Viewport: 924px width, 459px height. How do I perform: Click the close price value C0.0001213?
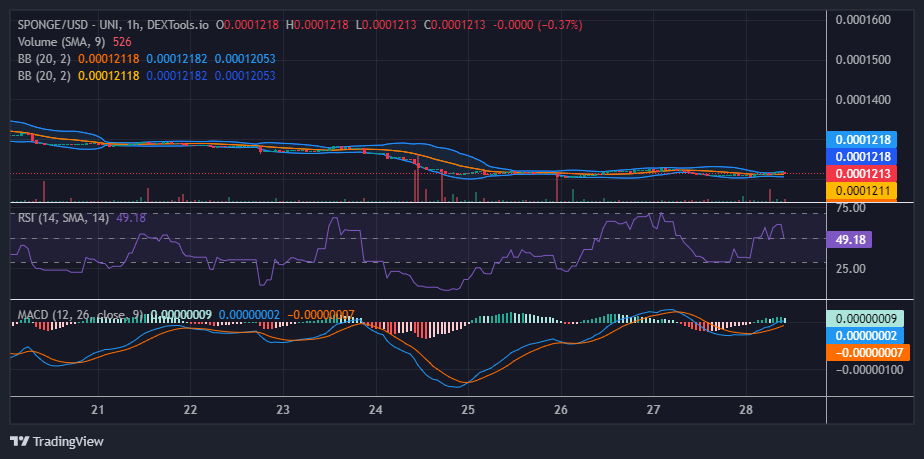[x=453, y=25]
